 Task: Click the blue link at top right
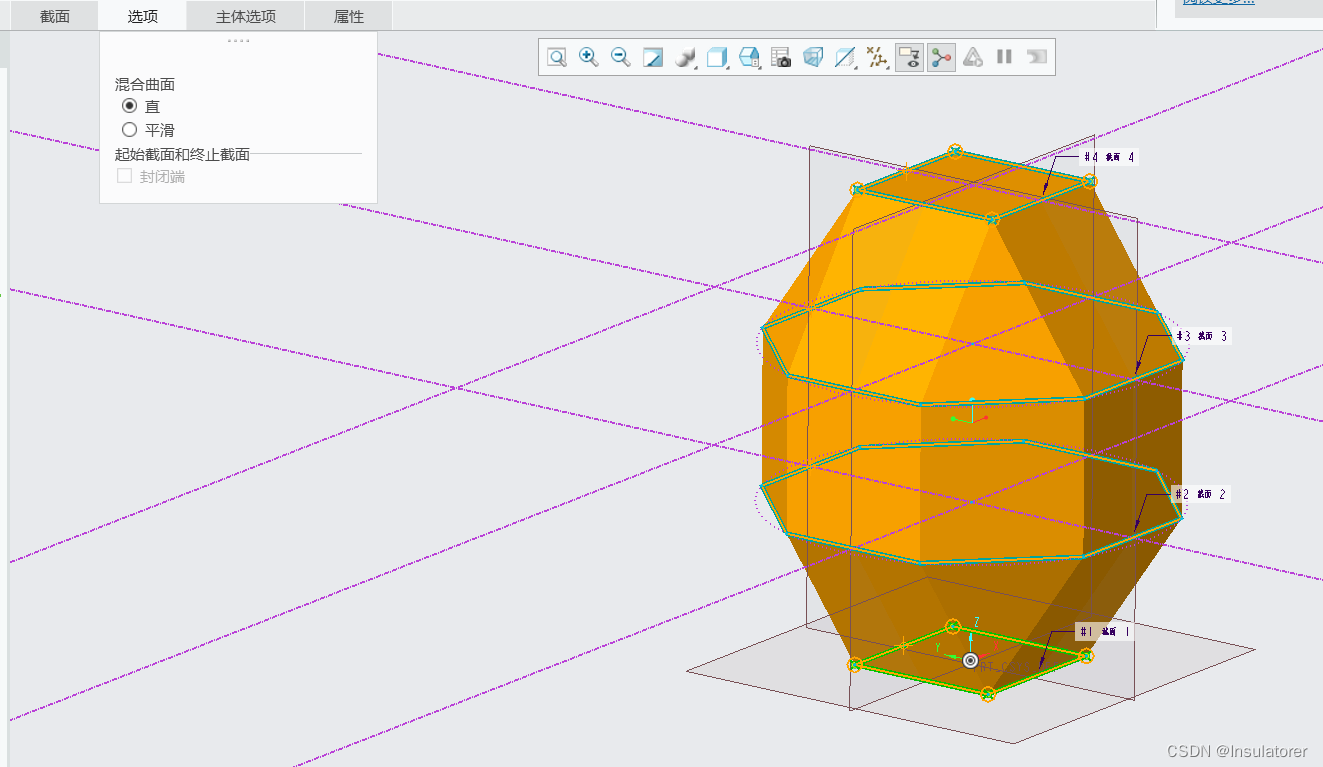(x=1218, y=3)
